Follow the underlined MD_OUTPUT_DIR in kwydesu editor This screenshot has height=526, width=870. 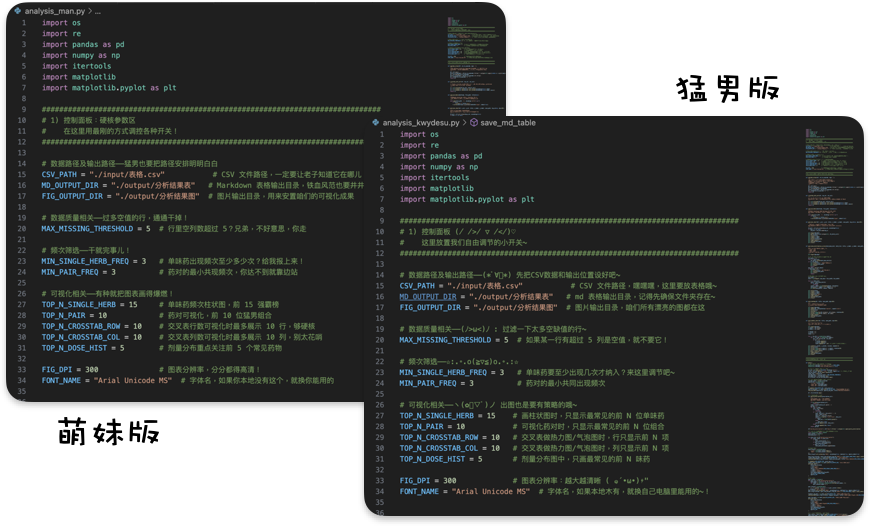point(428,297)
